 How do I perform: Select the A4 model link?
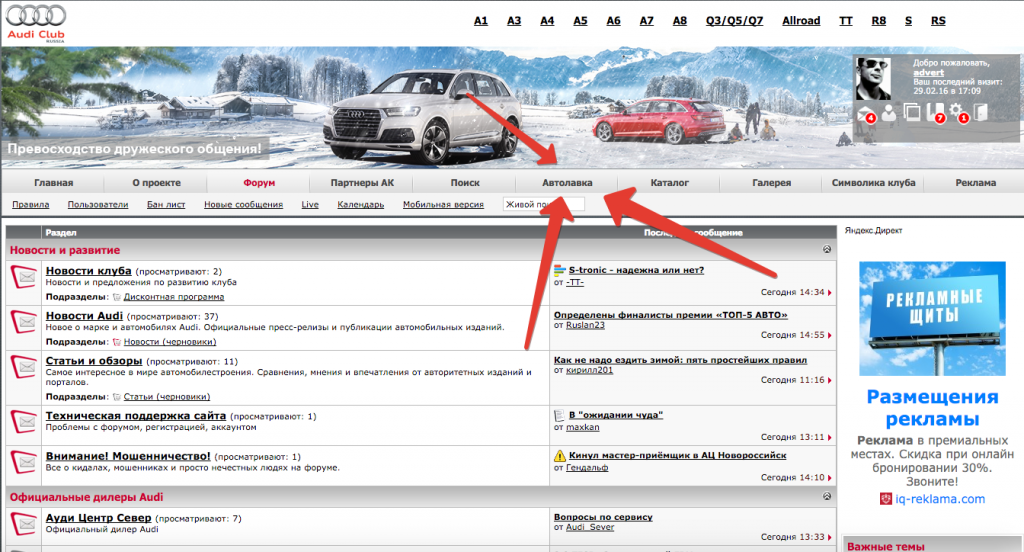pos(547,21)
